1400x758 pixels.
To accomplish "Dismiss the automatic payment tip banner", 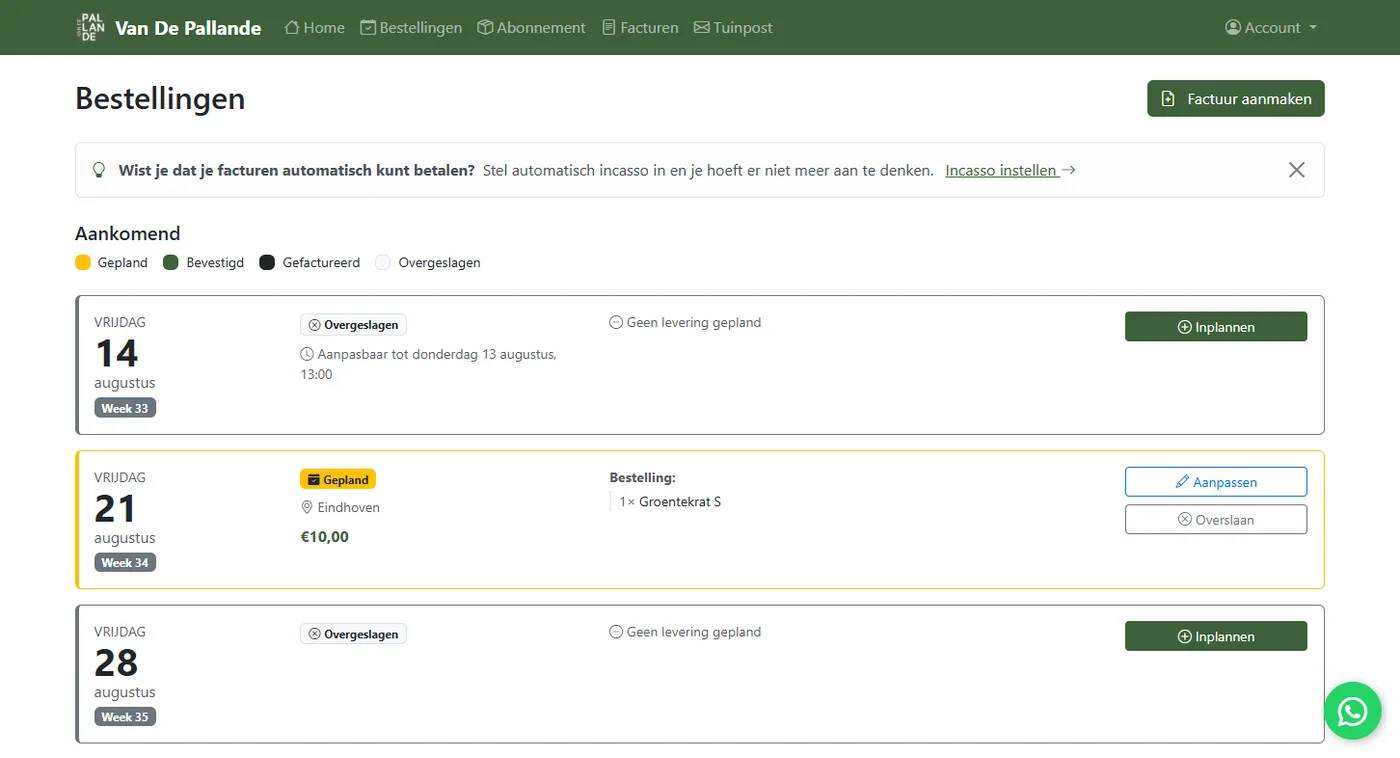I will (x=1297, y=170).
